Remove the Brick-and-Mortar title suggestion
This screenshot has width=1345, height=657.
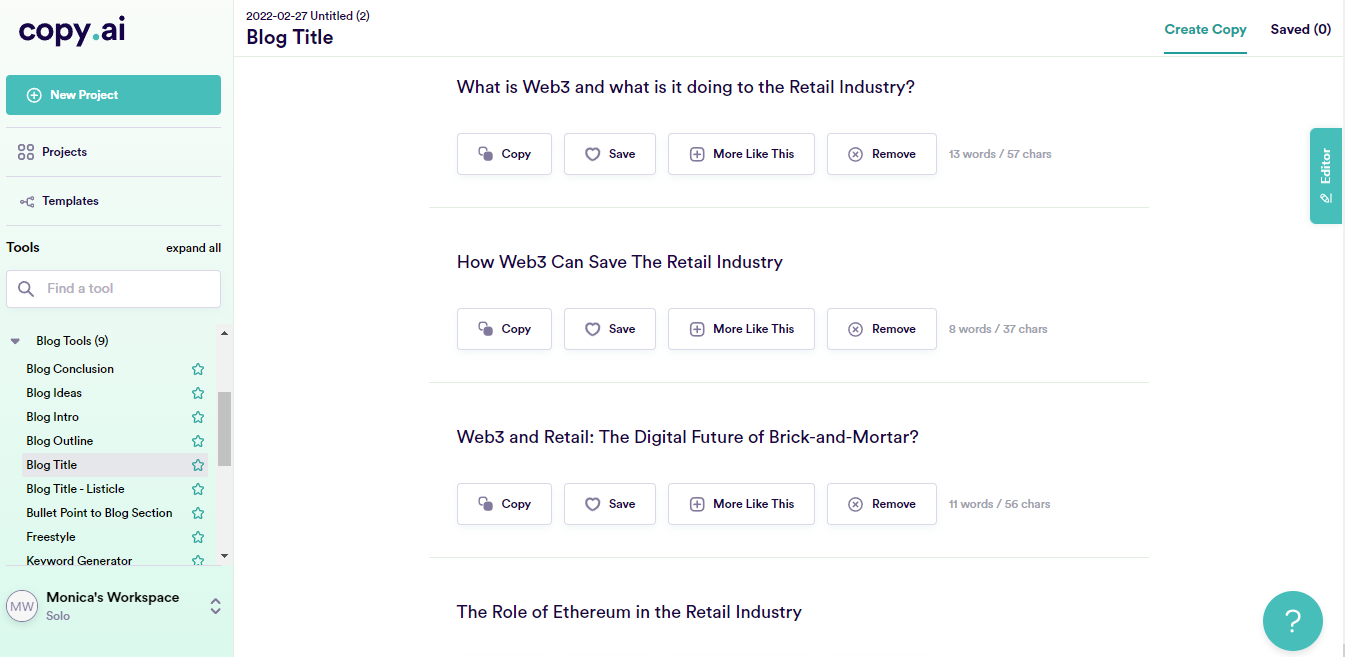point(881,504)
